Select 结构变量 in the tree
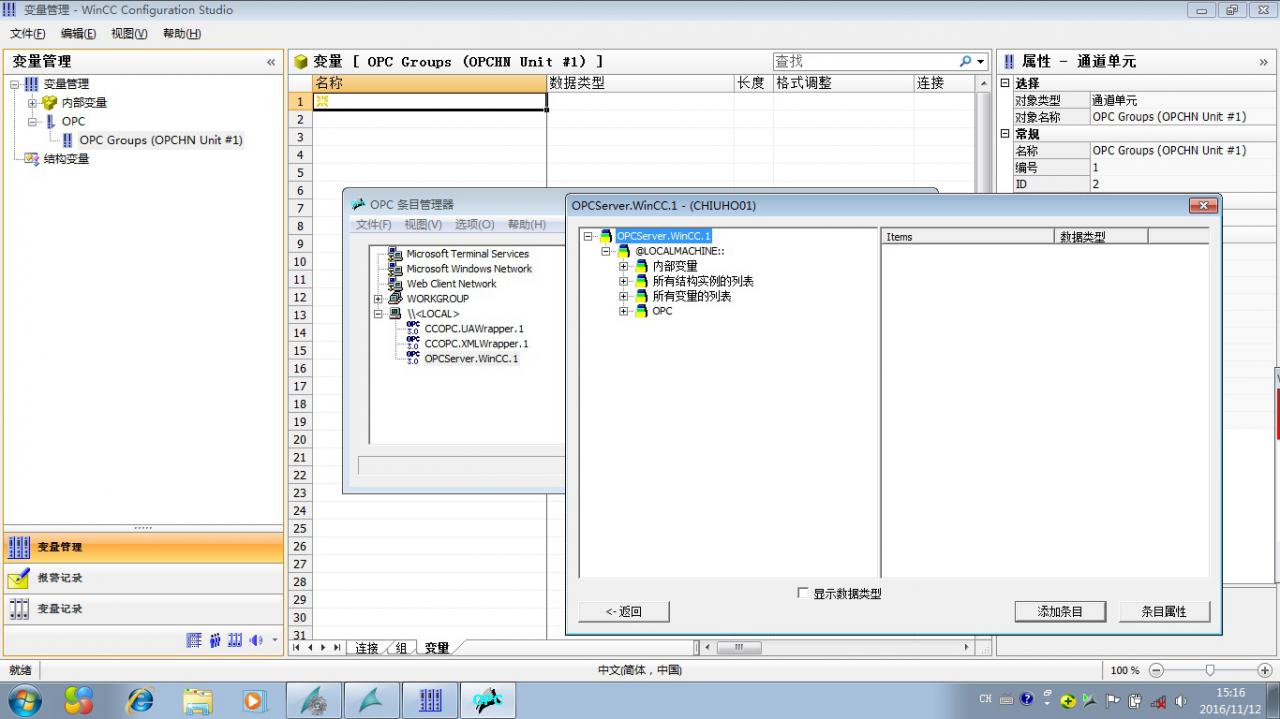The width and height of the screenshot is (1280, 719). 66,158
